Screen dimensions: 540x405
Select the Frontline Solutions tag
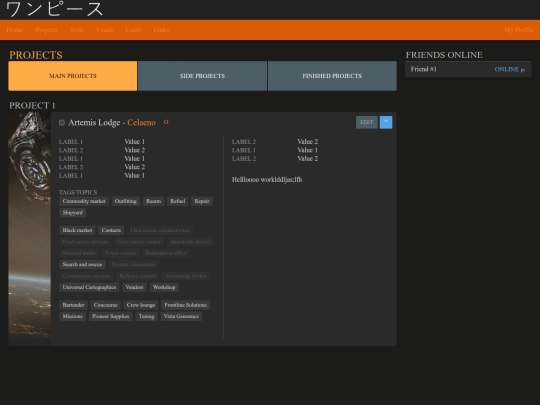coord(186,305)
